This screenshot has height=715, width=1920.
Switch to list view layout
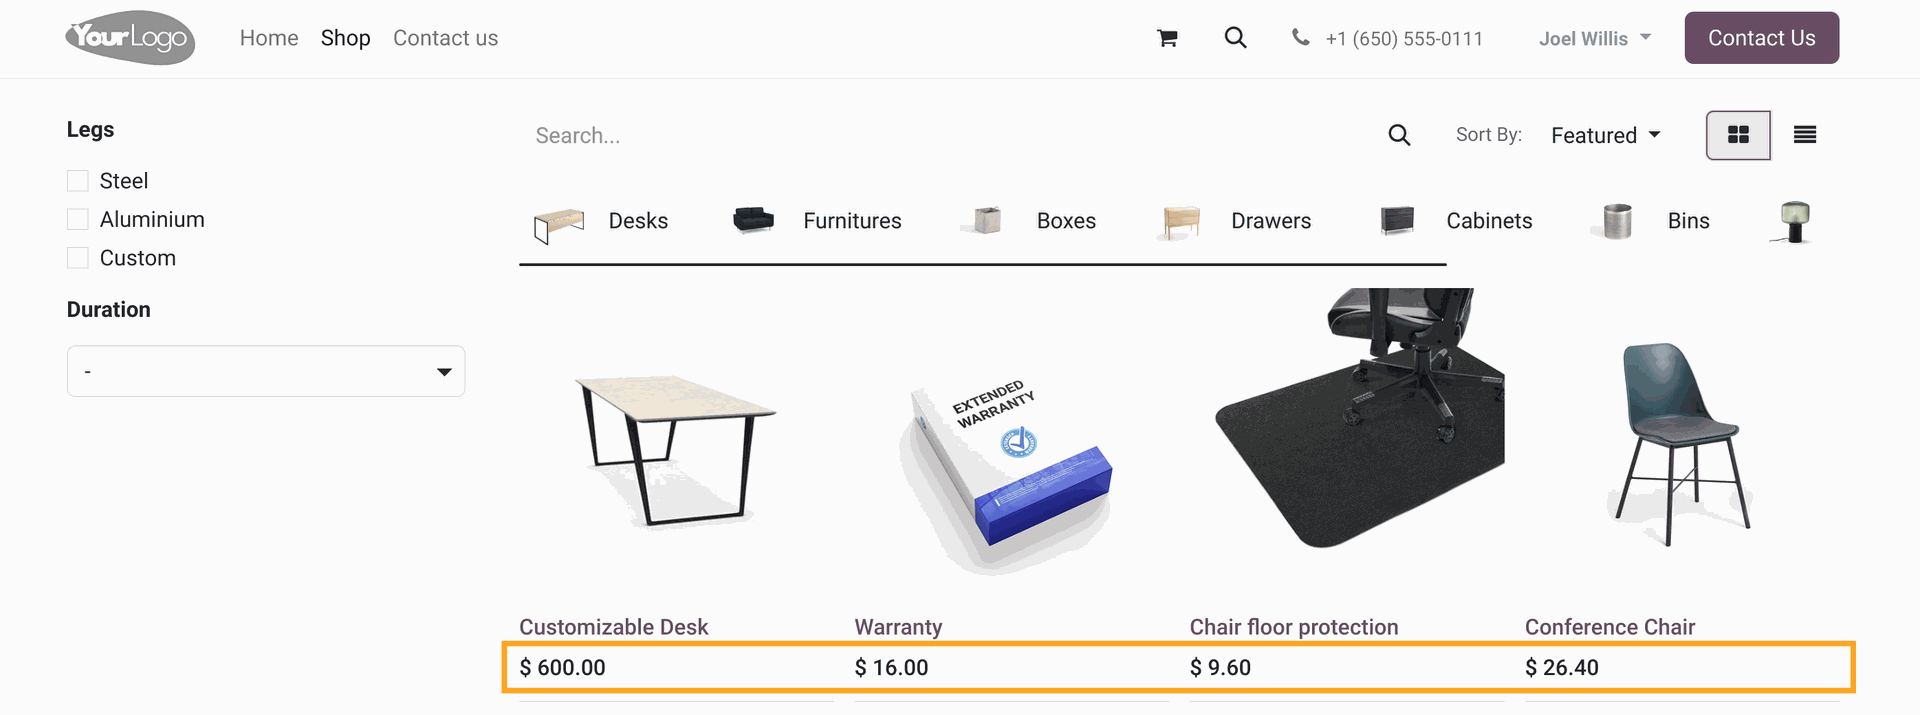tap(1805, 135)
